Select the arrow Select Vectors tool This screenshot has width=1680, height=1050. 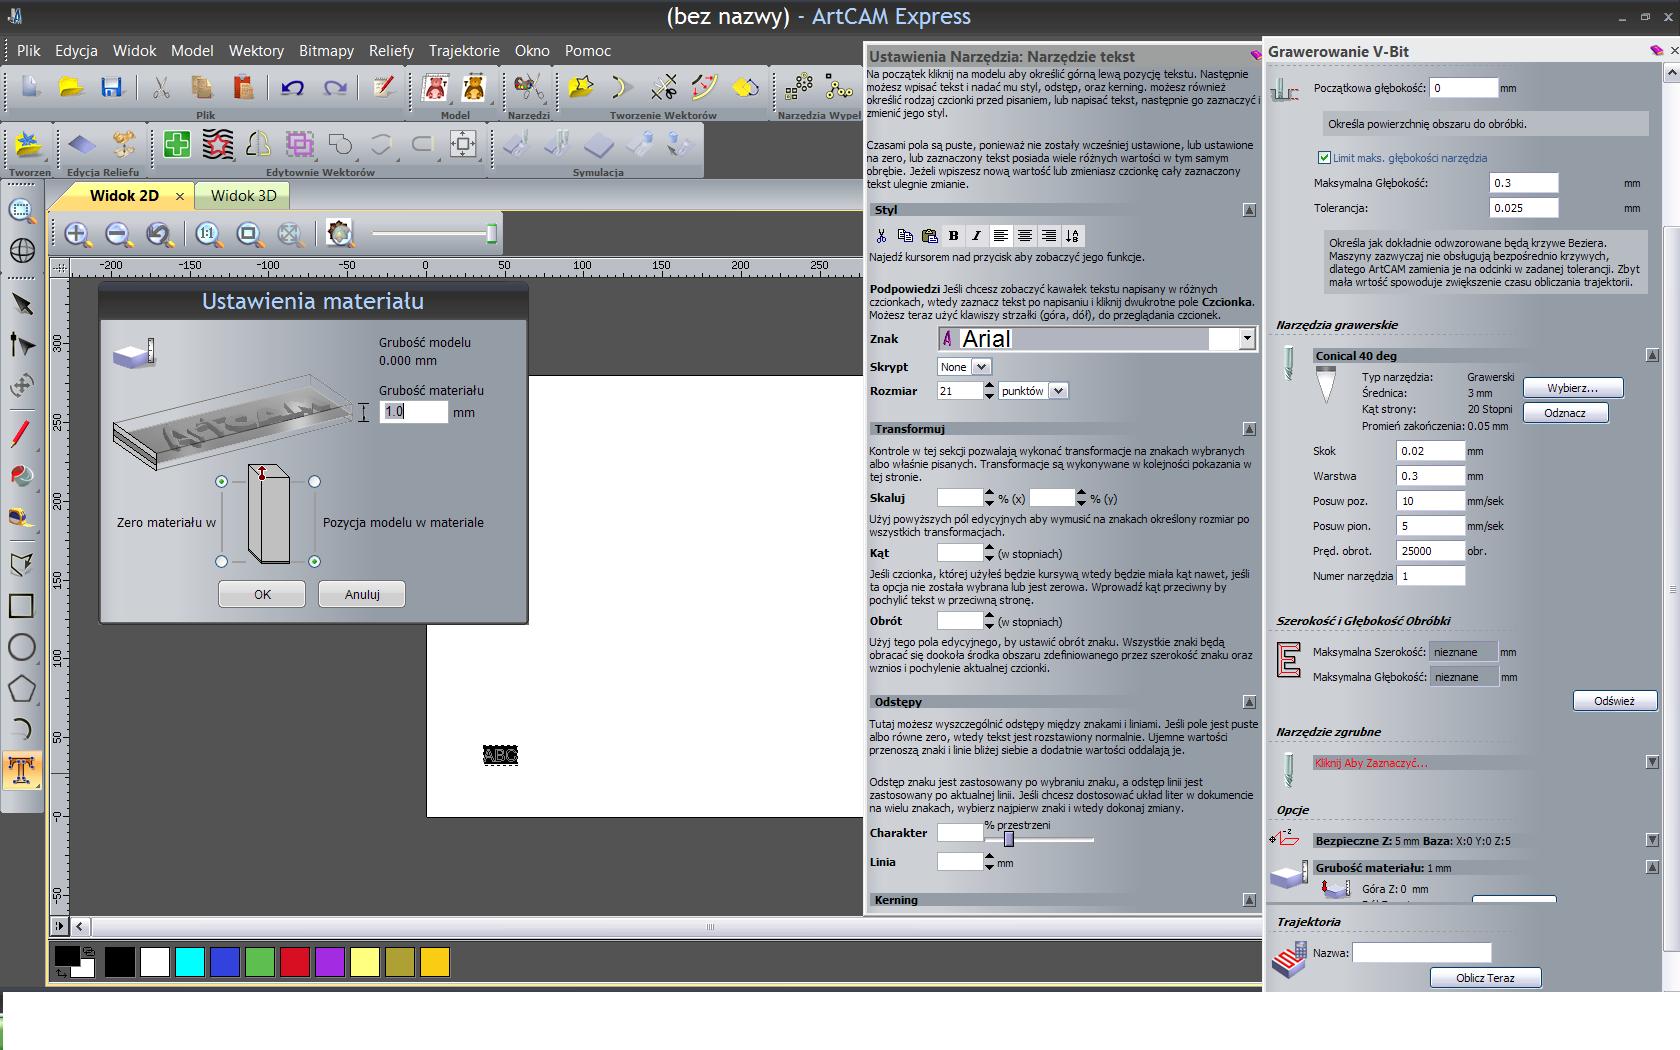22,304
